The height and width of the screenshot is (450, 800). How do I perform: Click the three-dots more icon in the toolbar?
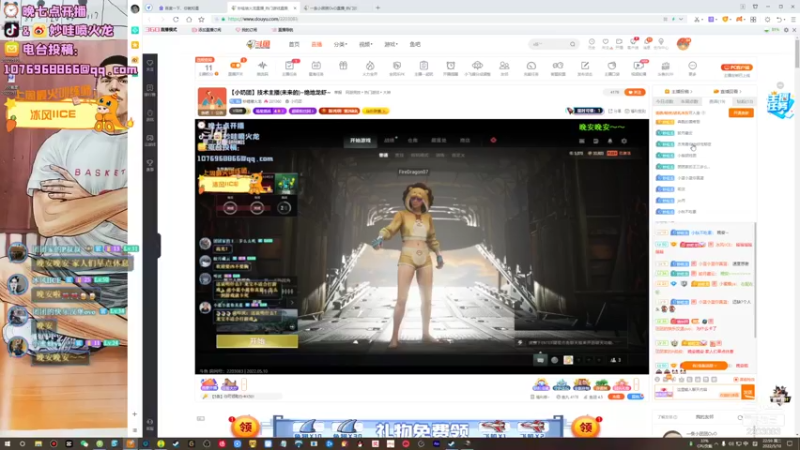(692, 65)
